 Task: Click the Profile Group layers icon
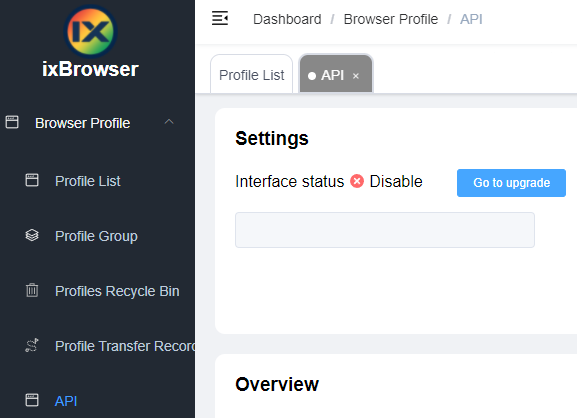(x=32, y=235)
